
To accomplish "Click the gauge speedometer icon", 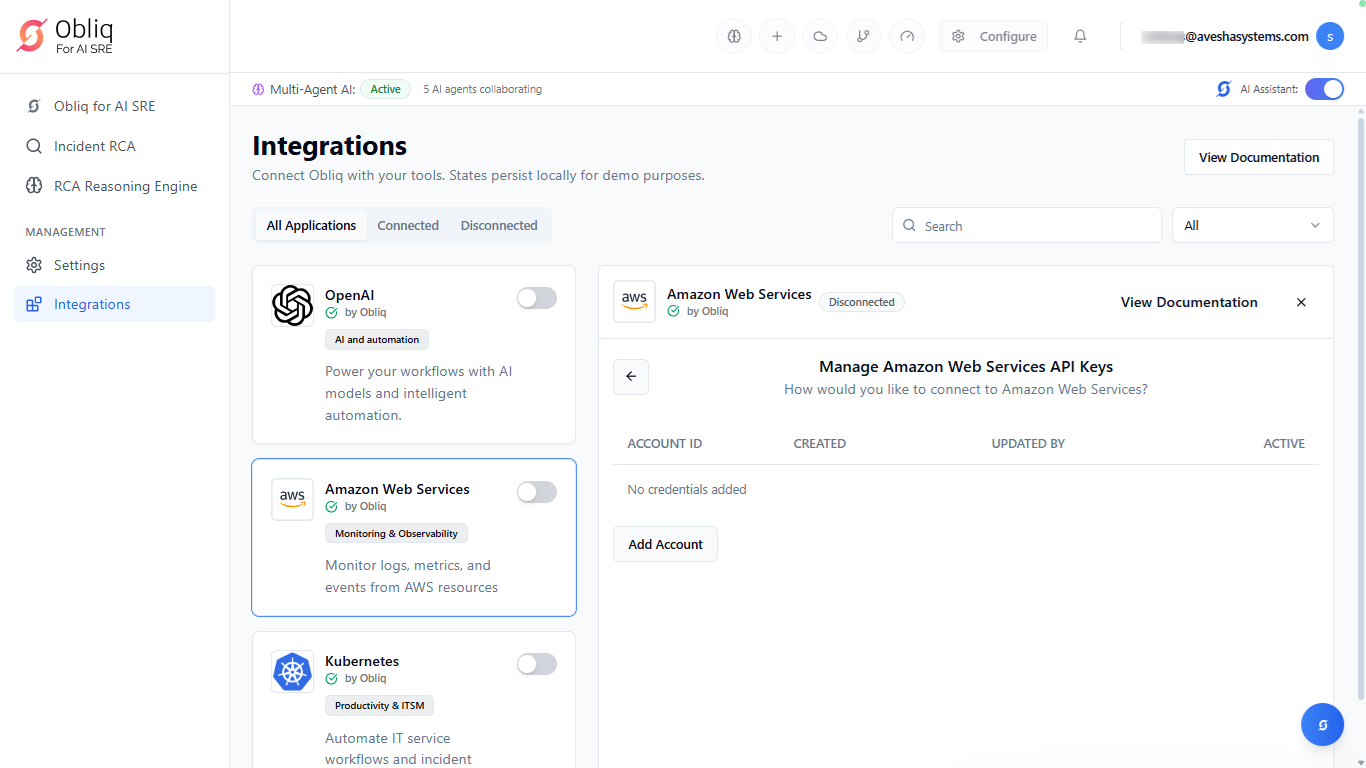I will (907, 37).
